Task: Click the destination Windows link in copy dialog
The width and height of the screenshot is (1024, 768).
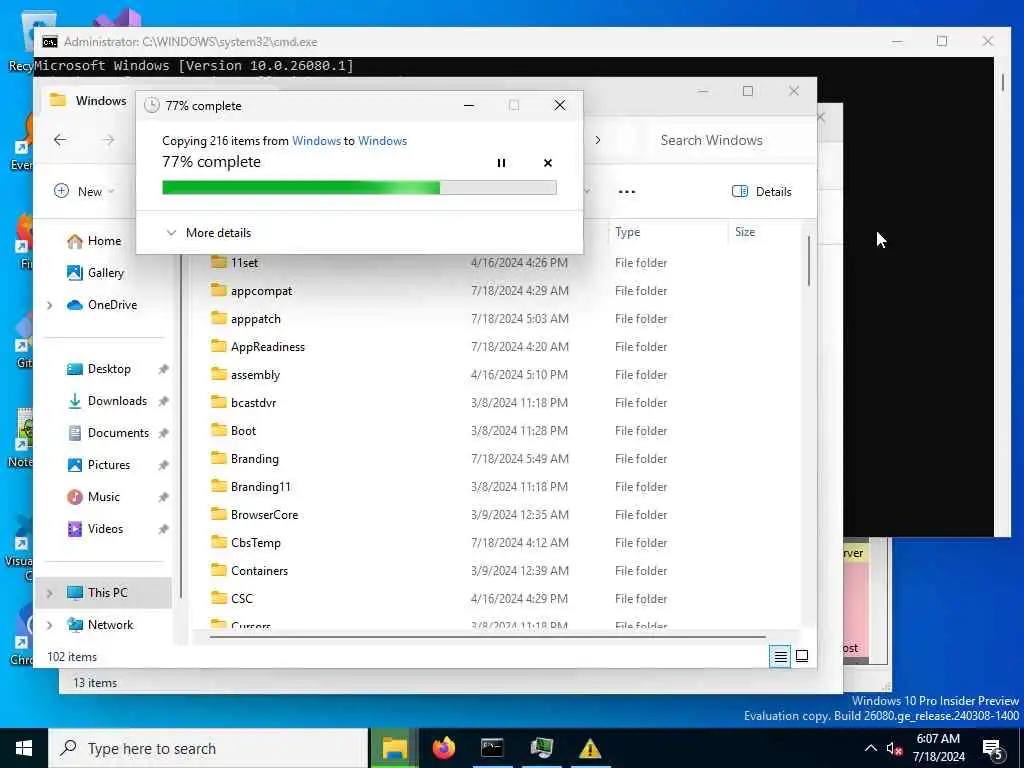Action: tap(382, 140)
